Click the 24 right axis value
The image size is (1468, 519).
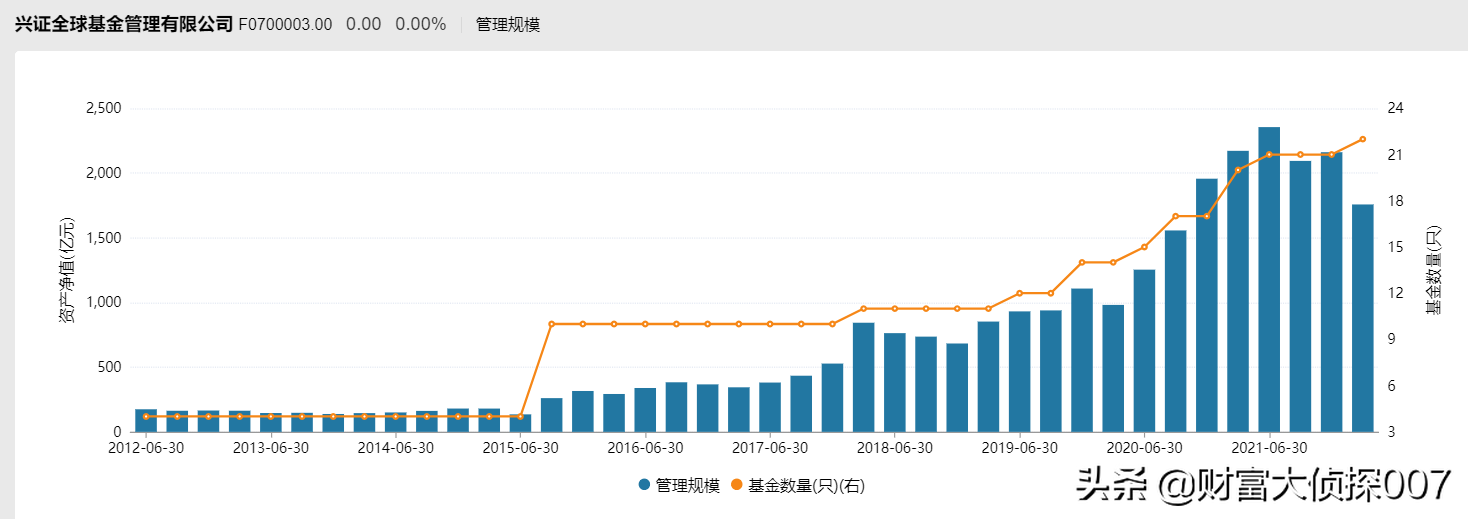[x=1395, y=108]
